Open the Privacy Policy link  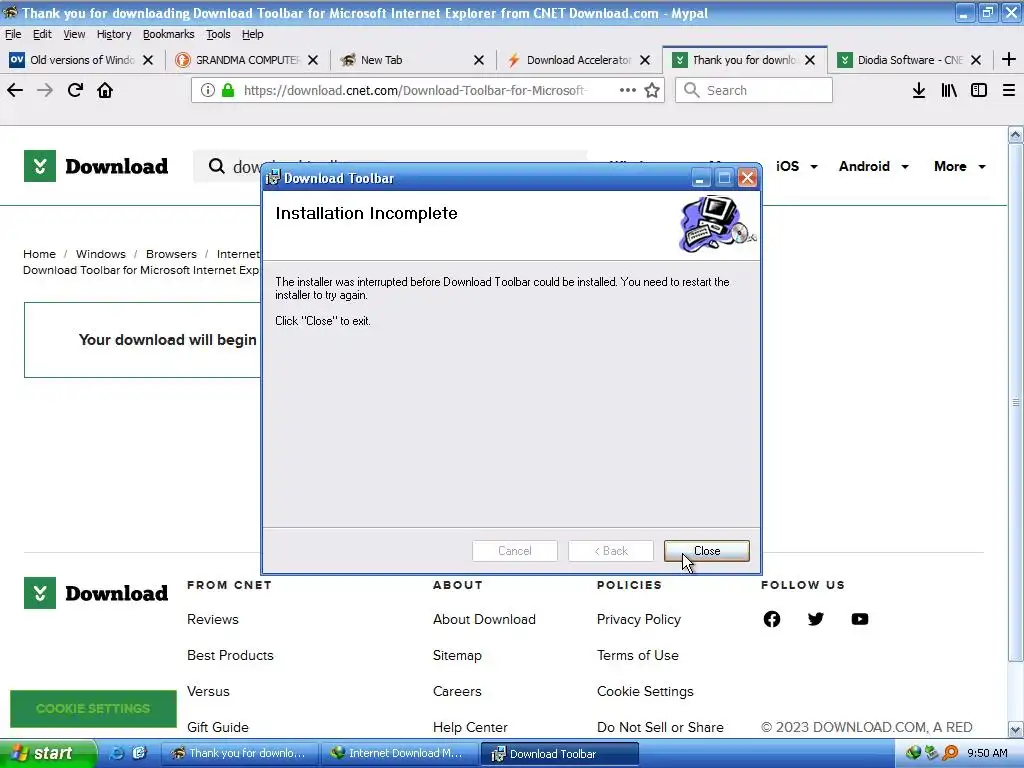pyautogui.click(x=639, y=619)
